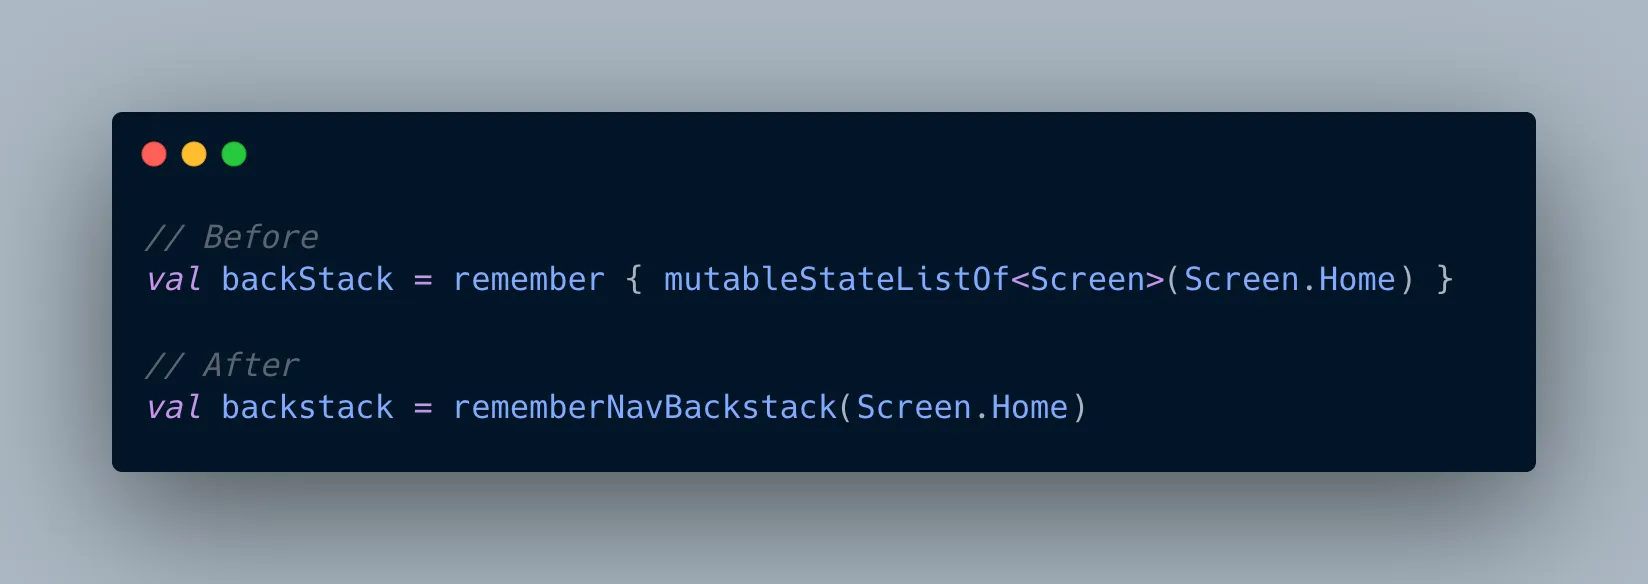Image resolution: width=1648 pixels, height=584 pixels.
Task: Click Screen.Home in the mutableStateListOf call
Action: 1289,280
